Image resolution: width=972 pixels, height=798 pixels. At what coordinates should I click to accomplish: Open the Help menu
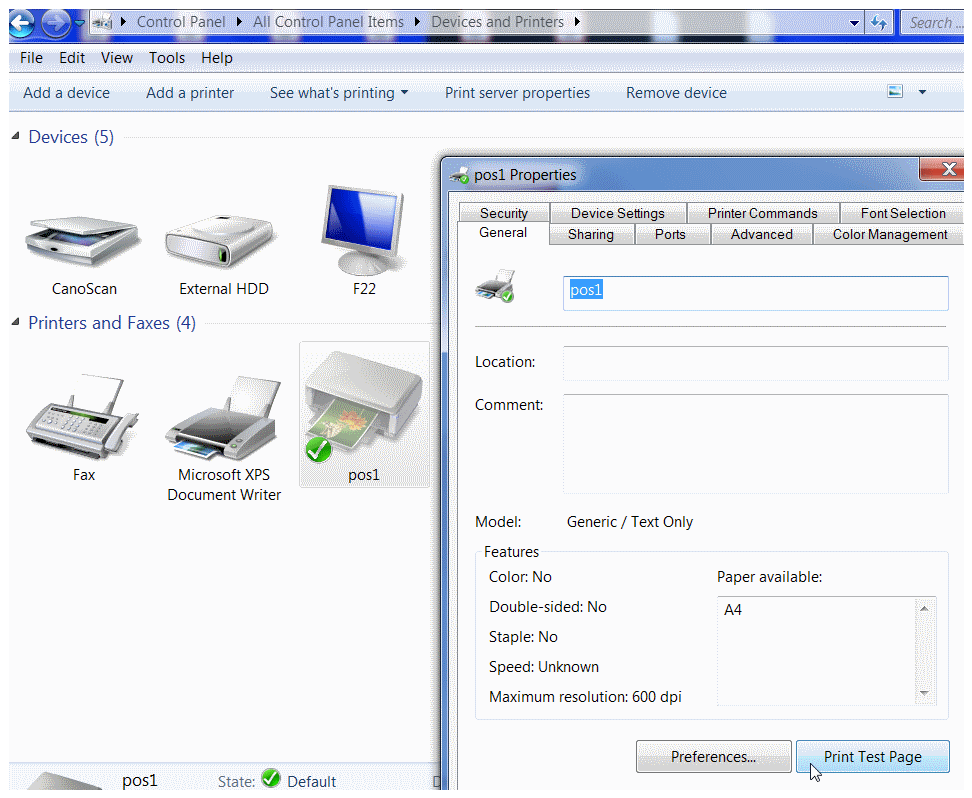[217, 58]
